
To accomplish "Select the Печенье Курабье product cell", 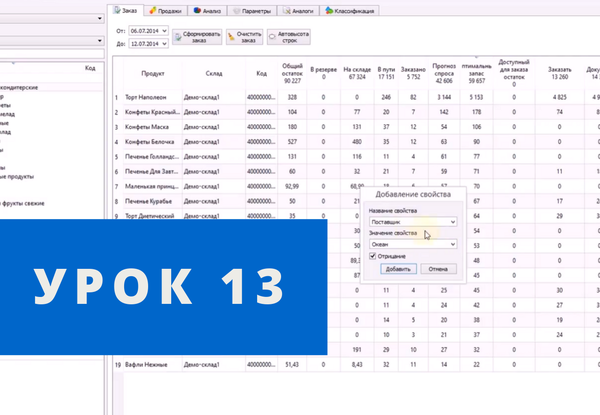I will [153, 201].
